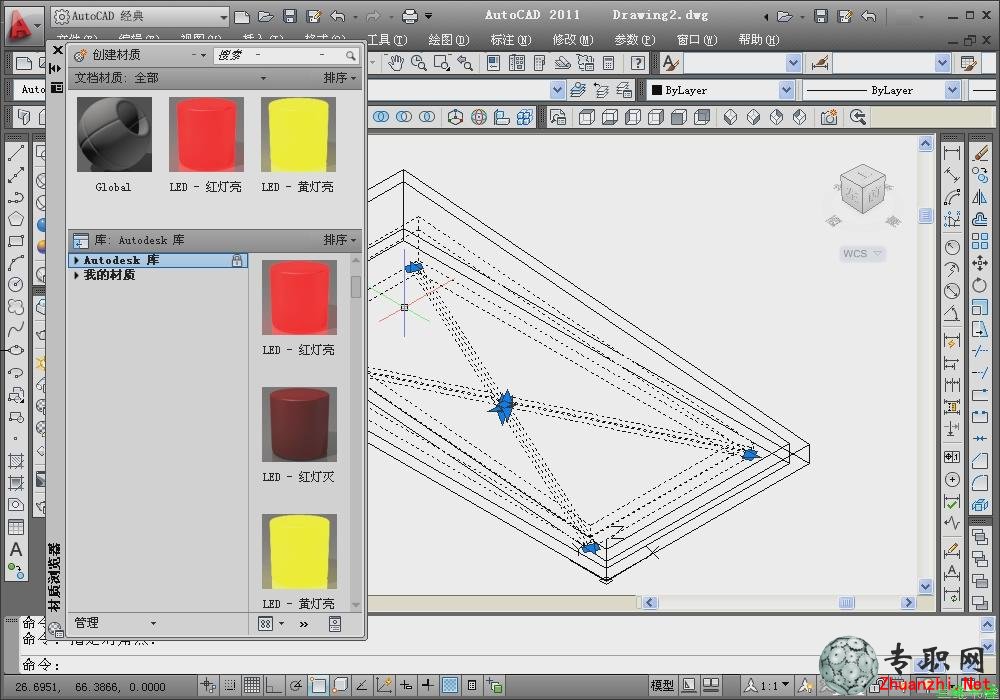
Task: Open the text style dropdown arrow
Action: (x=793, y=63)
